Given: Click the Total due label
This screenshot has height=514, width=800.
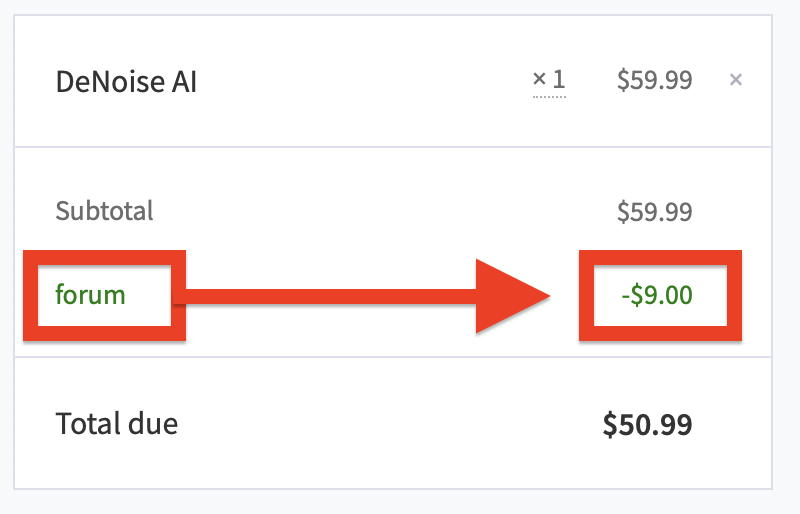Looking at the screenshot, I should click(x=116, y=424).
